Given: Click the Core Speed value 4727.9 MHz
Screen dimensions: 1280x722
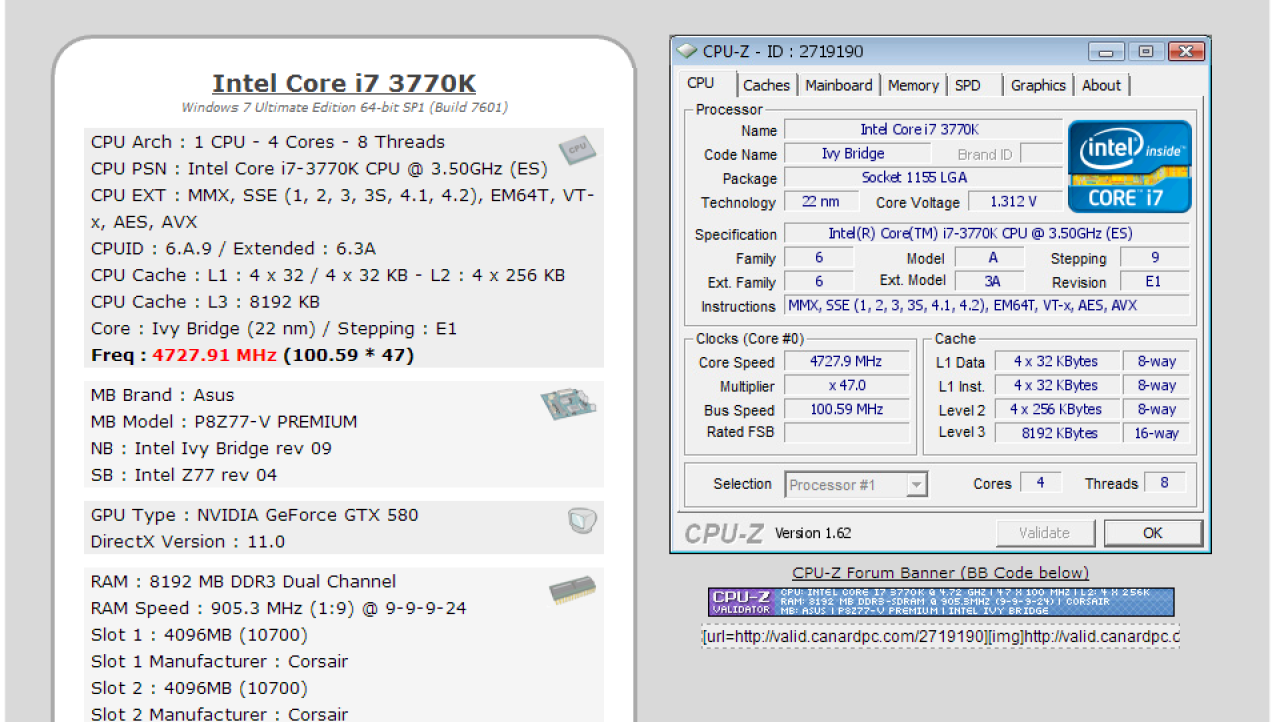Looking at the screenshot, I should tap(847, 362).
